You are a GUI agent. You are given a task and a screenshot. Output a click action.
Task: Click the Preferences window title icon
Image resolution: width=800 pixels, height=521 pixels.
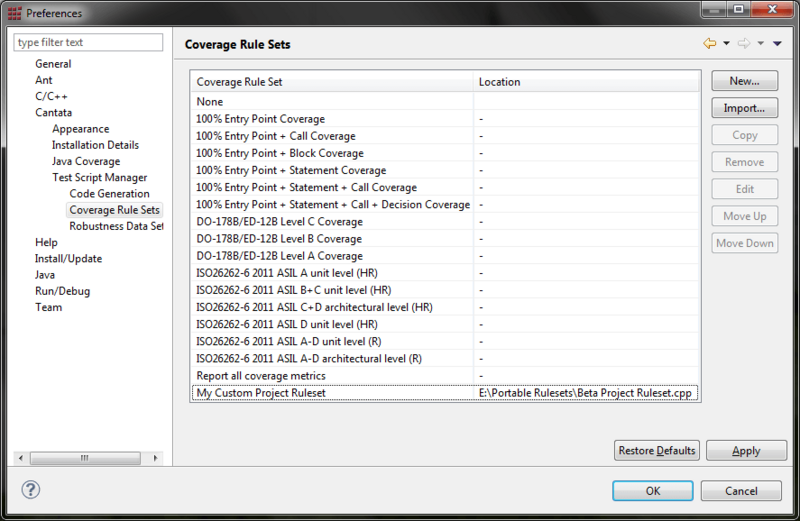point(14,13)
